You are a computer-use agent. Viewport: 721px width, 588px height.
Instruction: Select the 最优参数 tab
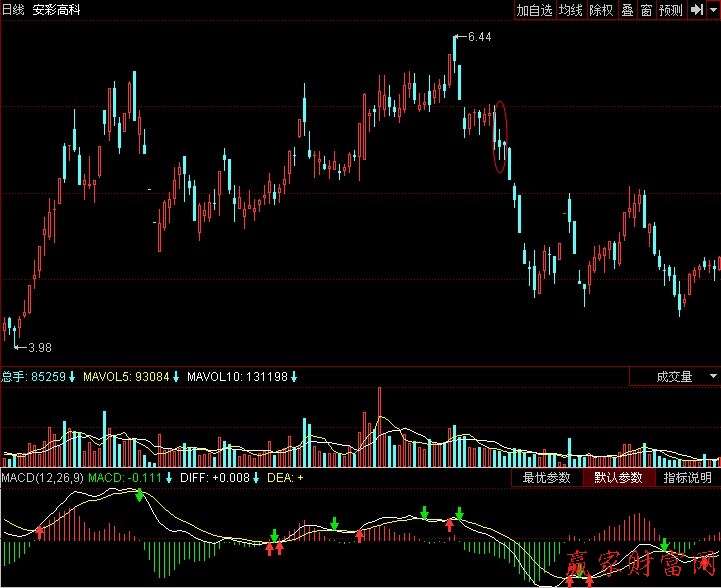point(547,478)
